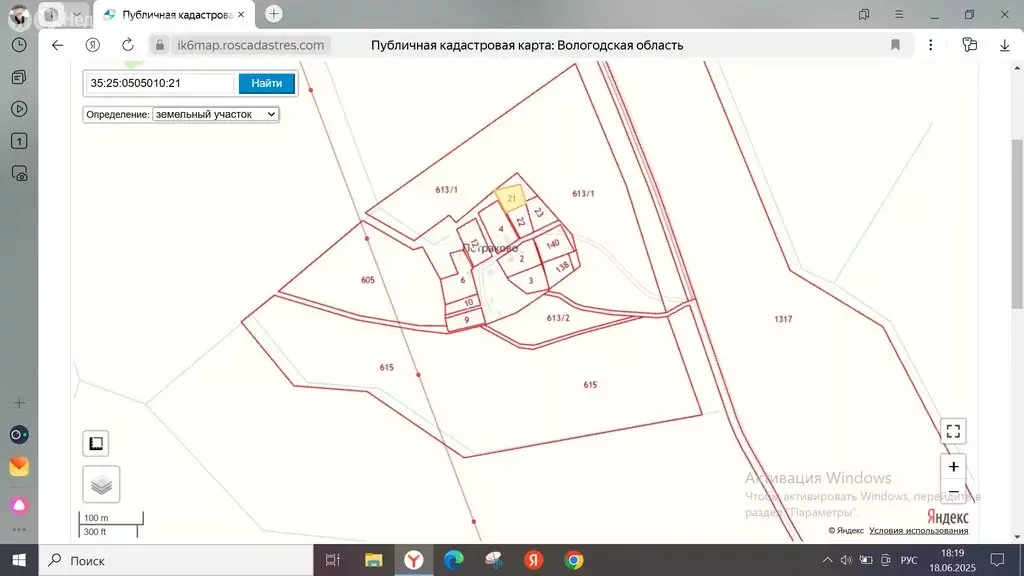
Task: Open Google Chrome from the taskbar
Action: [574, 560]
